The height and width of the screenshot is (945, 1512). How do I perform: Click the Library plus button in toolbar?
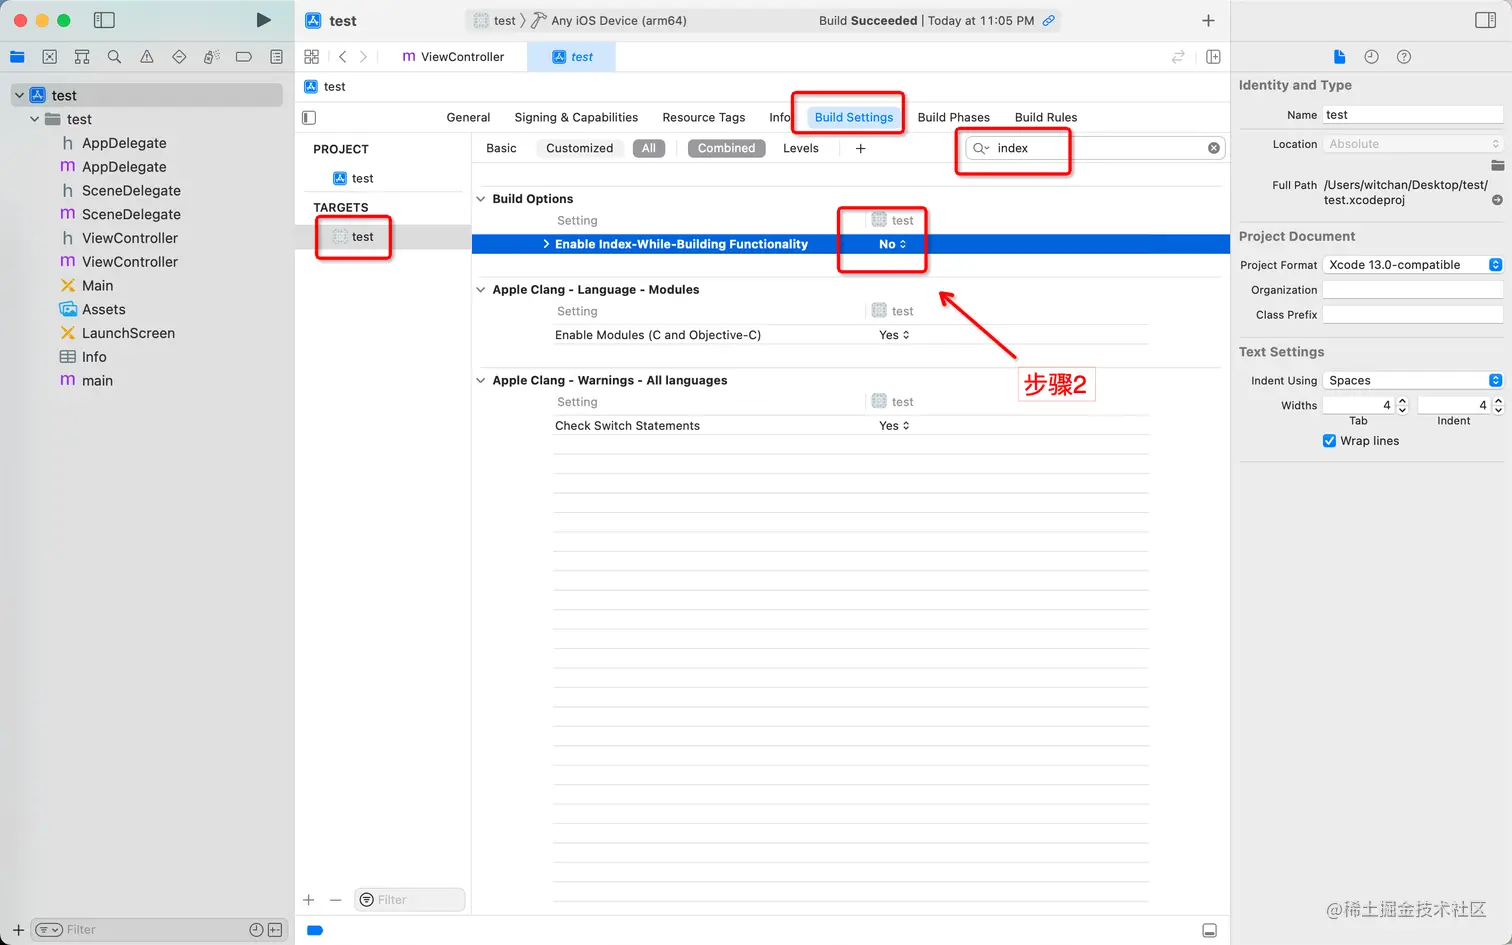(1208, 20)
